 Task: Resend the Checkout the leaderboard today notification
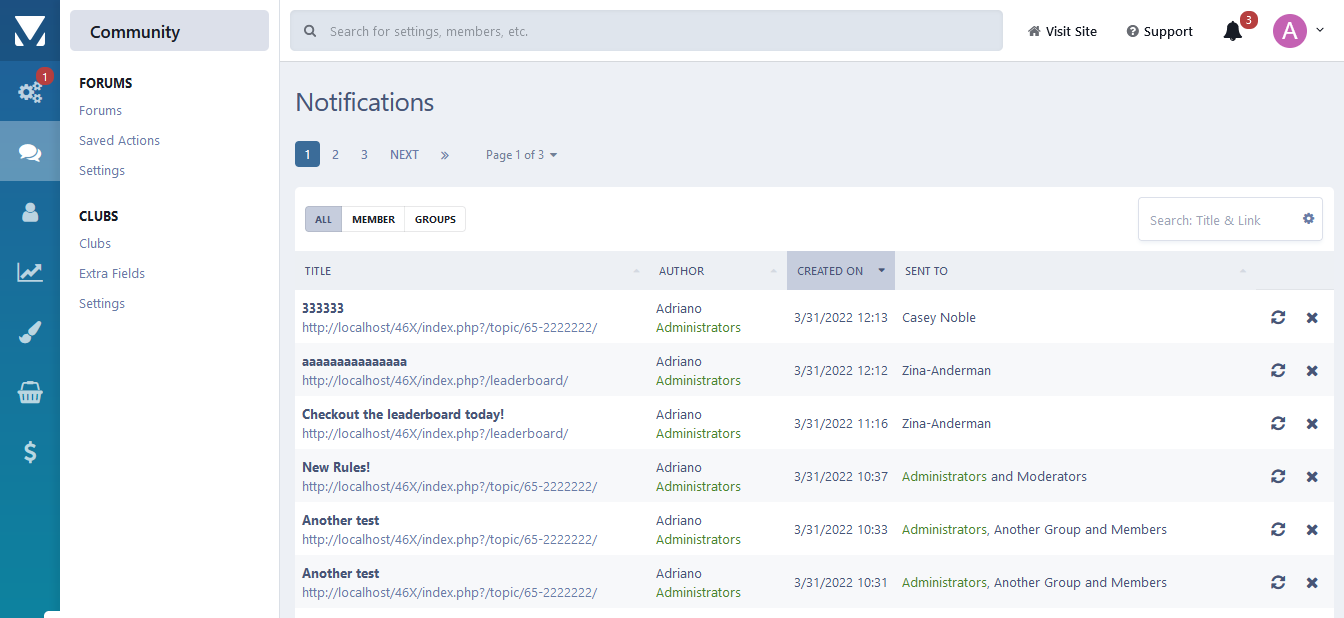(1278, 423)
